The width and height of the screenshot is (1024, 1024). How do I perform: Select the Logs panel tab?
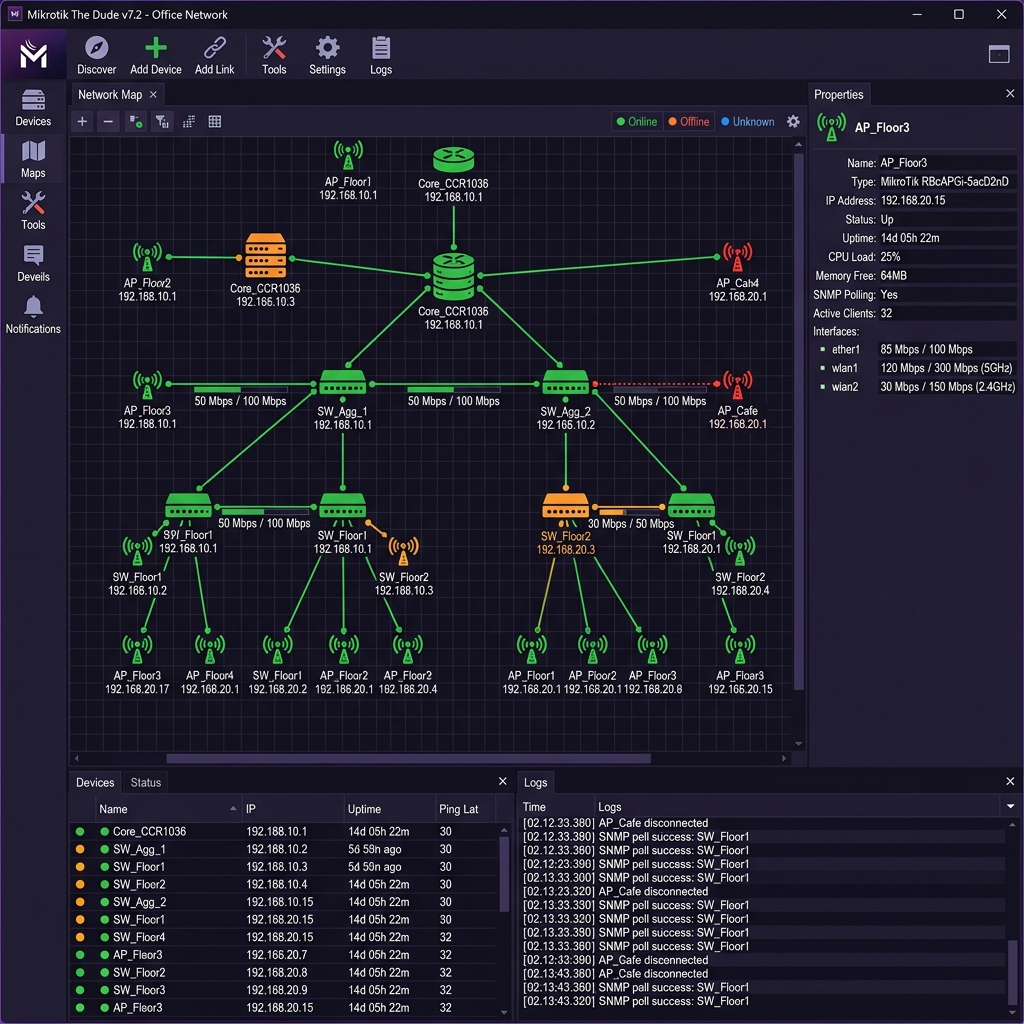pyautogui.click(x=536, y=782)
